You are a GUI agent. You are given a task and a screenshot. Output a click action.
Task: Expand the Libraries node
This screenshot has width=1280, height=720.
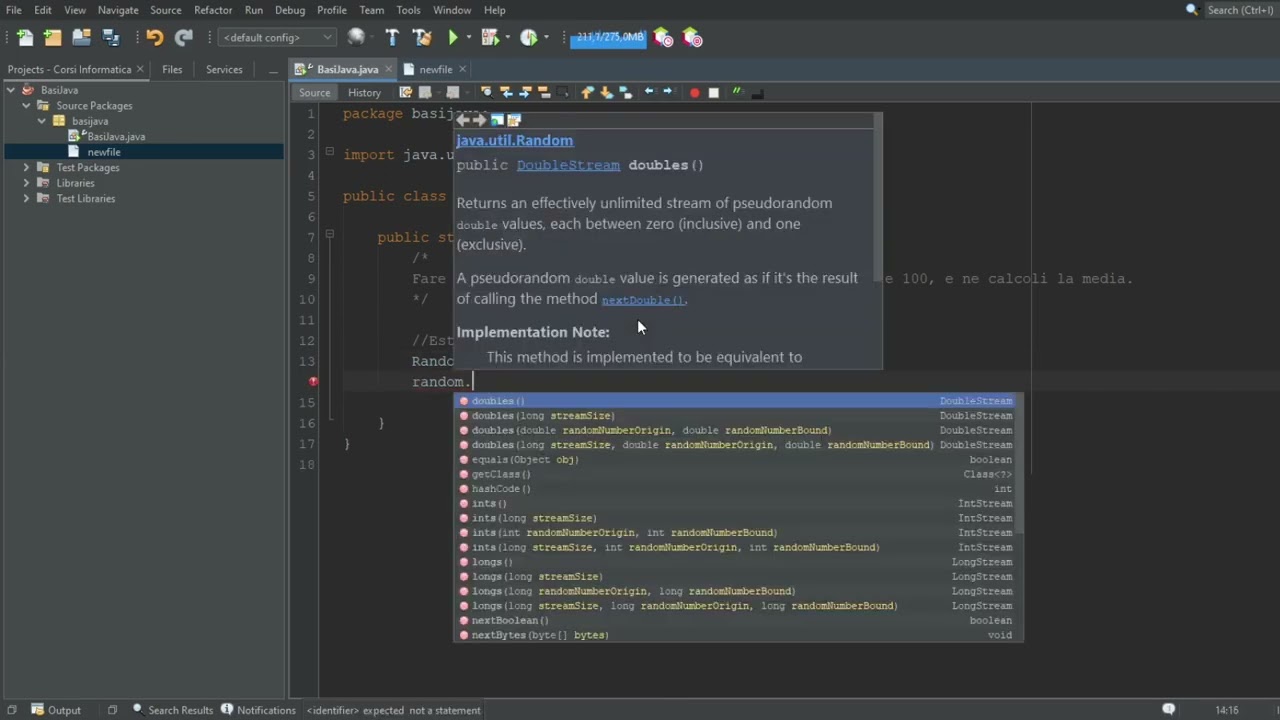26,183
